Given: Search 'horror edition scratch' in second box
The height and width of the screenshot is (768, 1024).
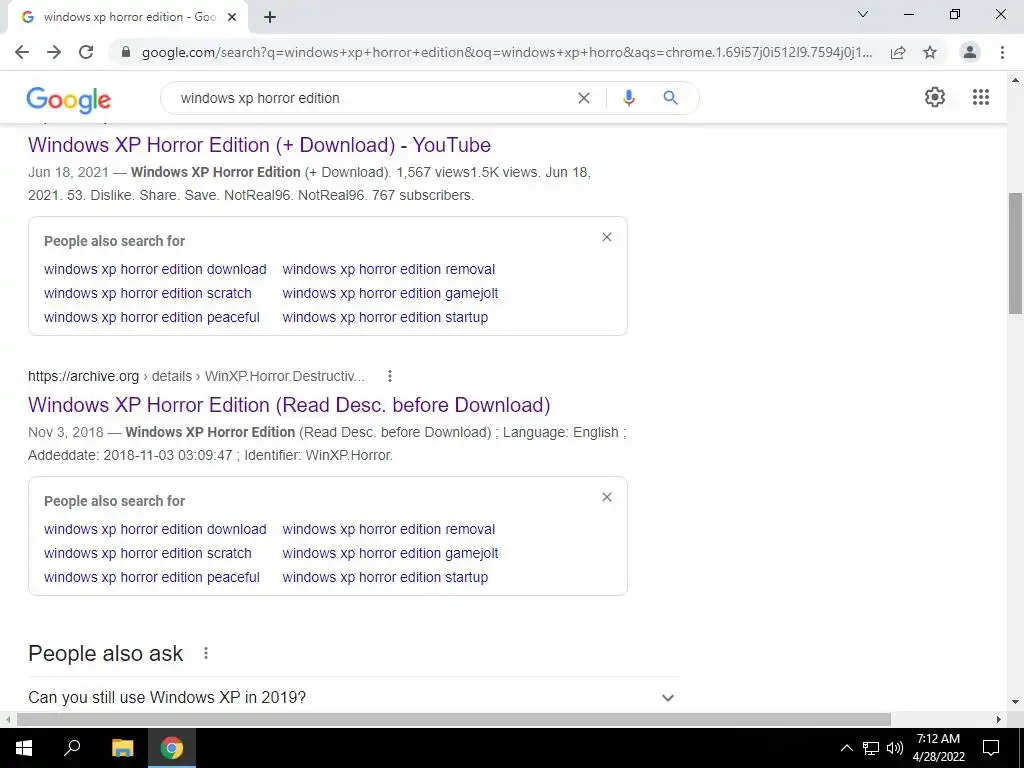Looking at the screenshot, I should [x=148, y=553].
